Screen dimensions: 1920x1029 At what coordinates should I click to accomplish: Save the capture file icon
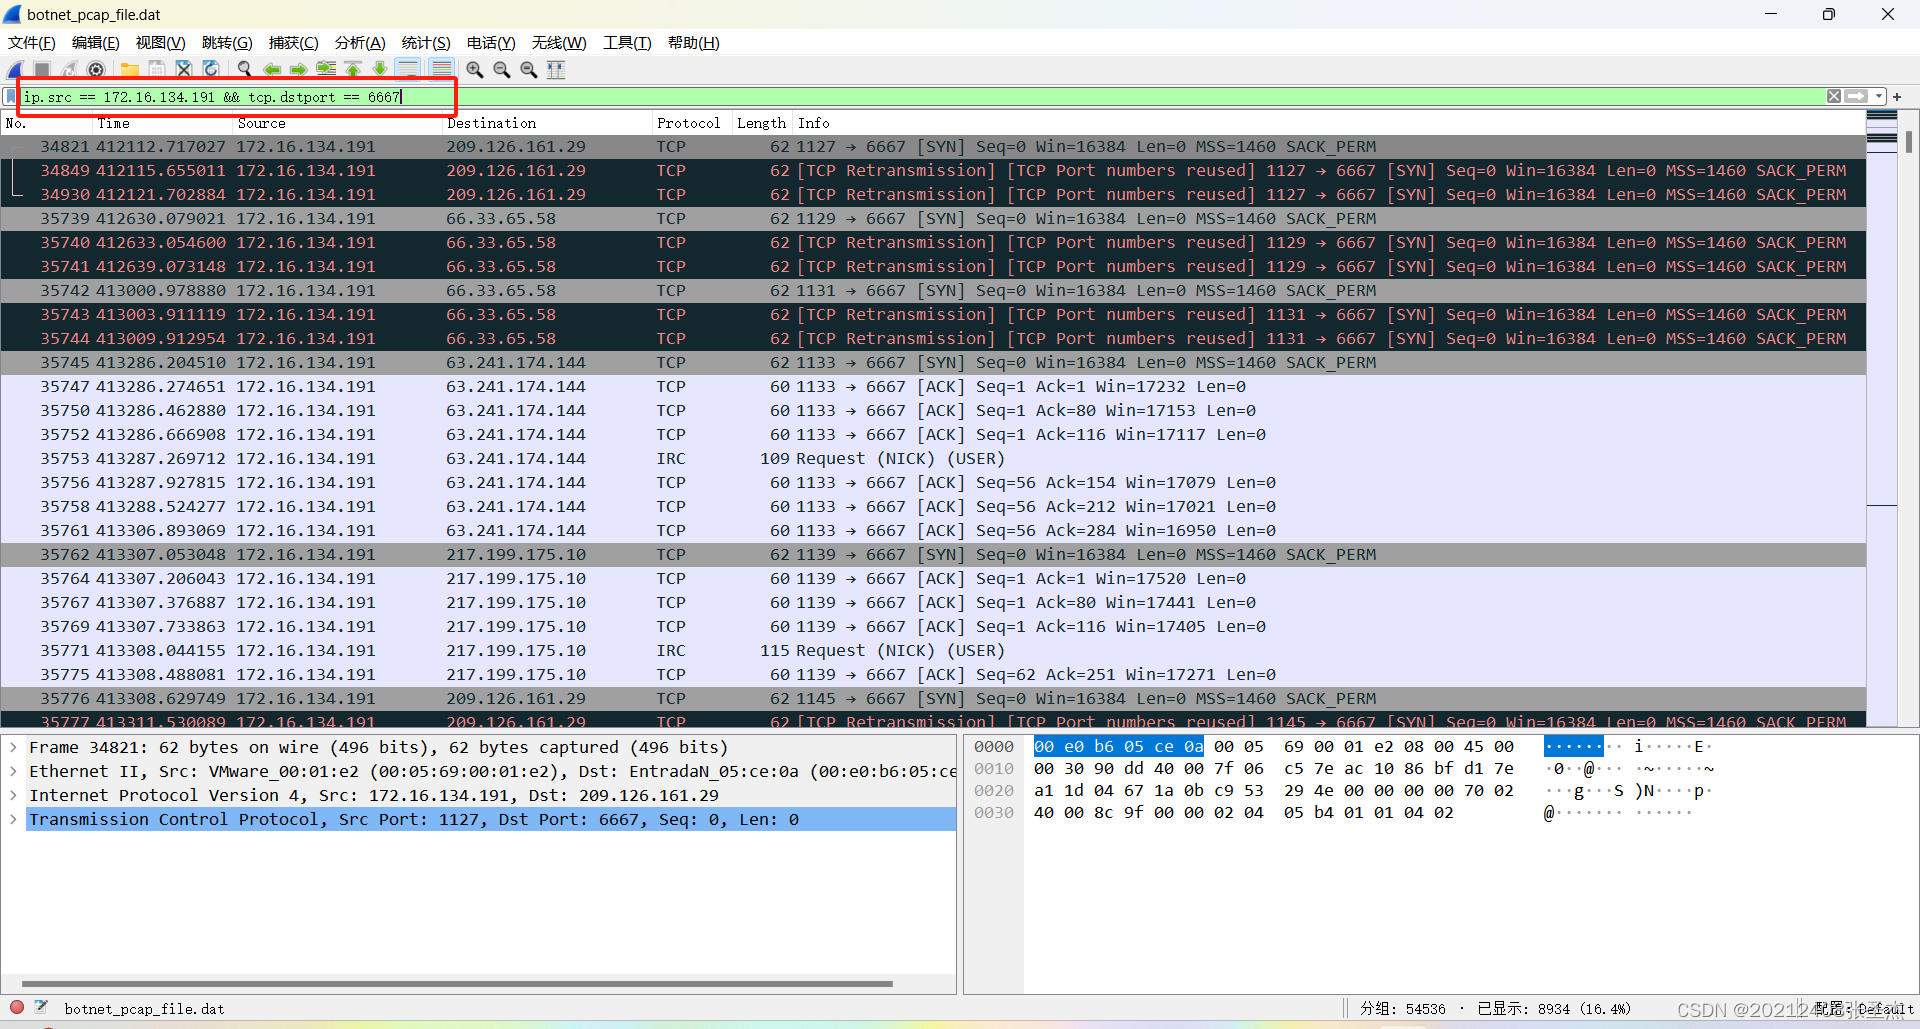coord(157,69)
